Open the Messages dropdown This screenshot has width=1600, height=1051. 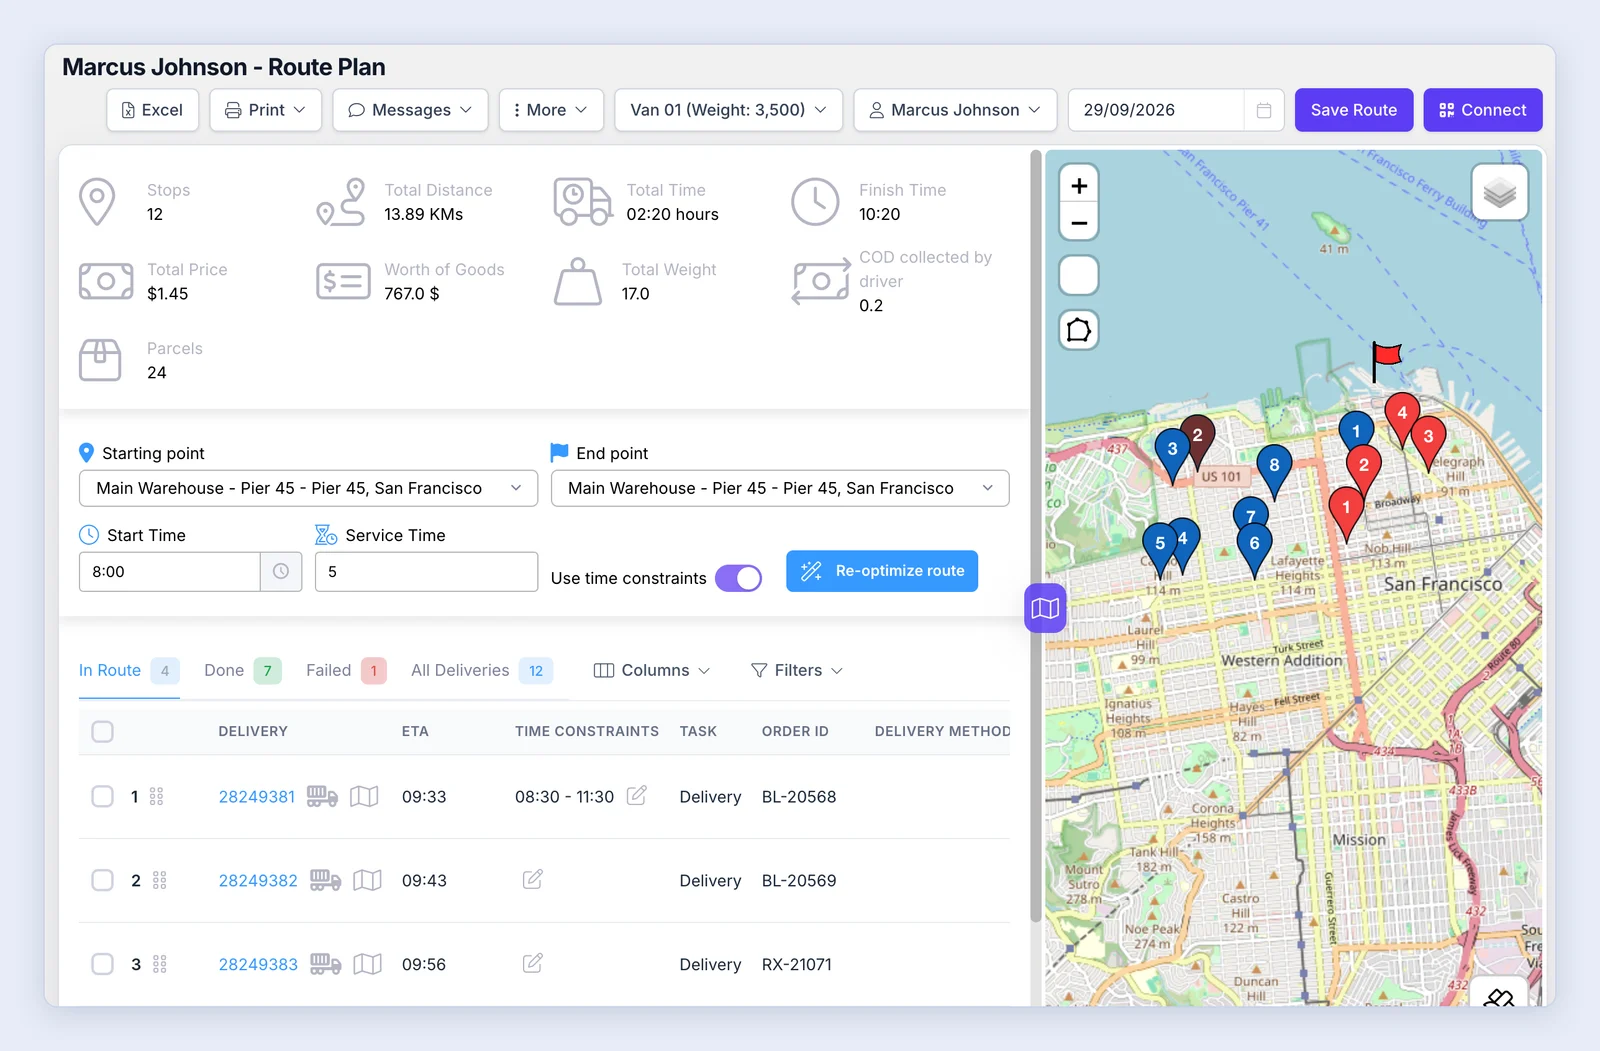pos(410,110)
